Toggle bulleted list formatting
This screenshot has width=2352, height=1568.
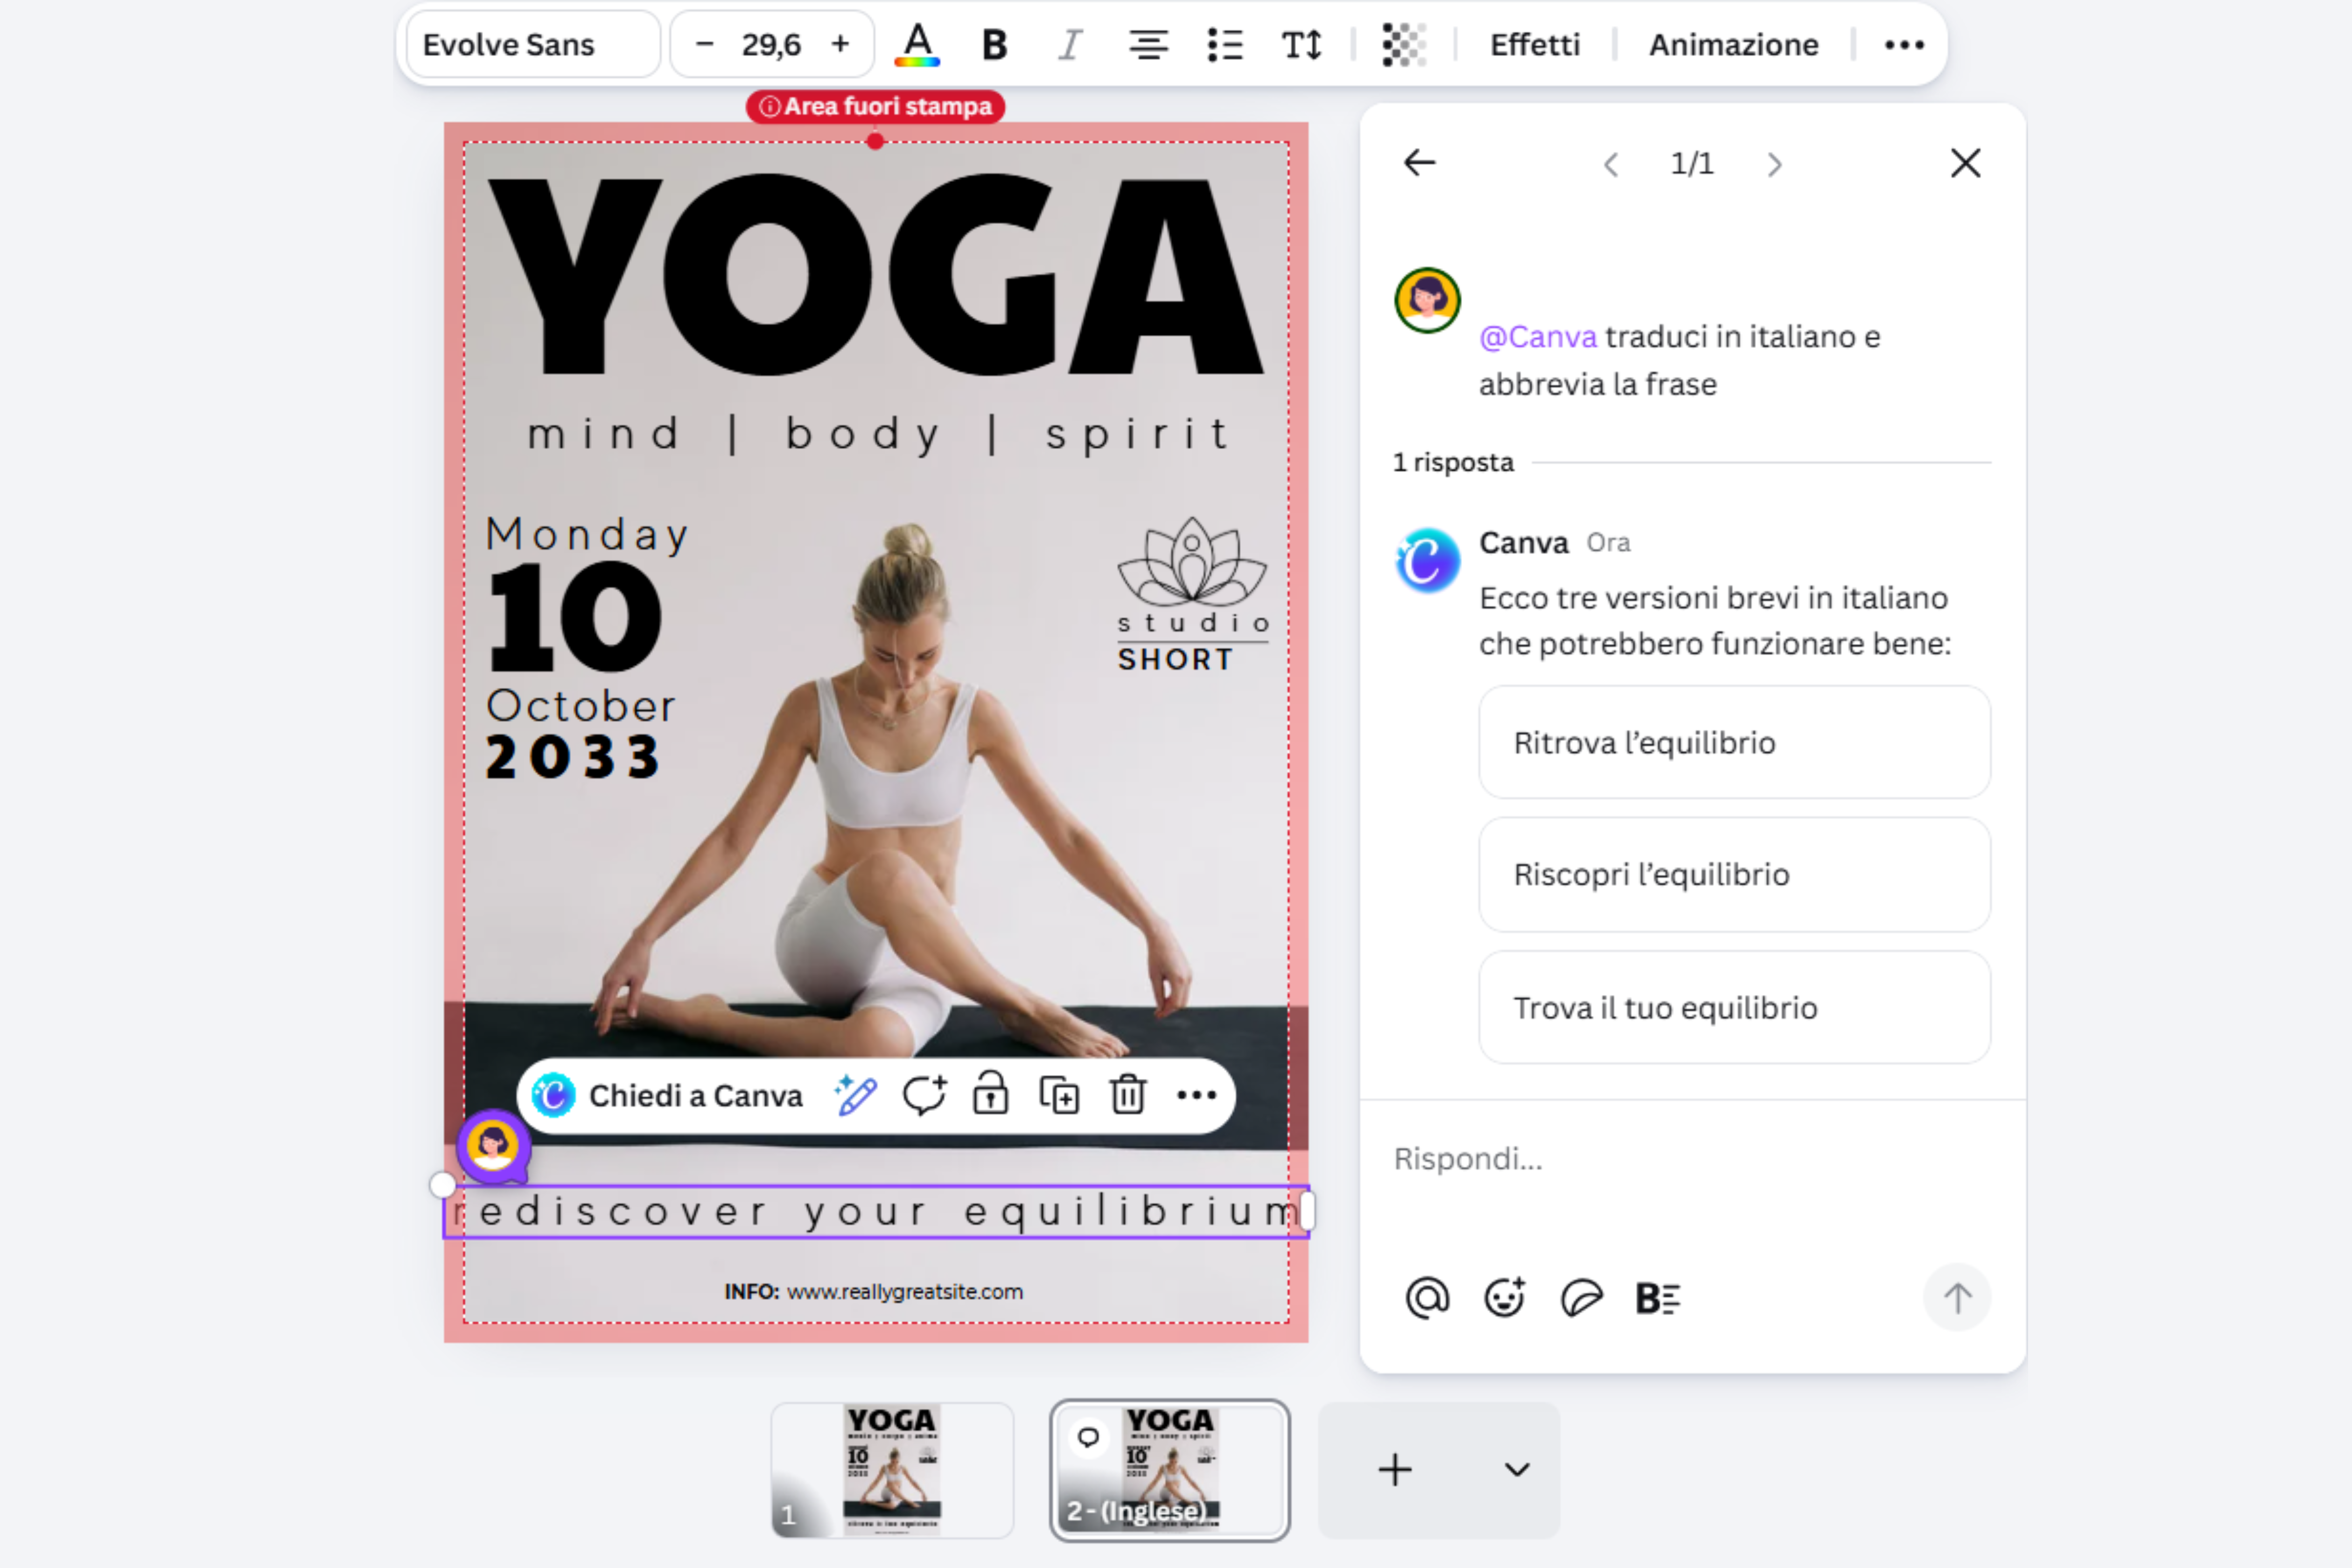tap(1225, 45)
